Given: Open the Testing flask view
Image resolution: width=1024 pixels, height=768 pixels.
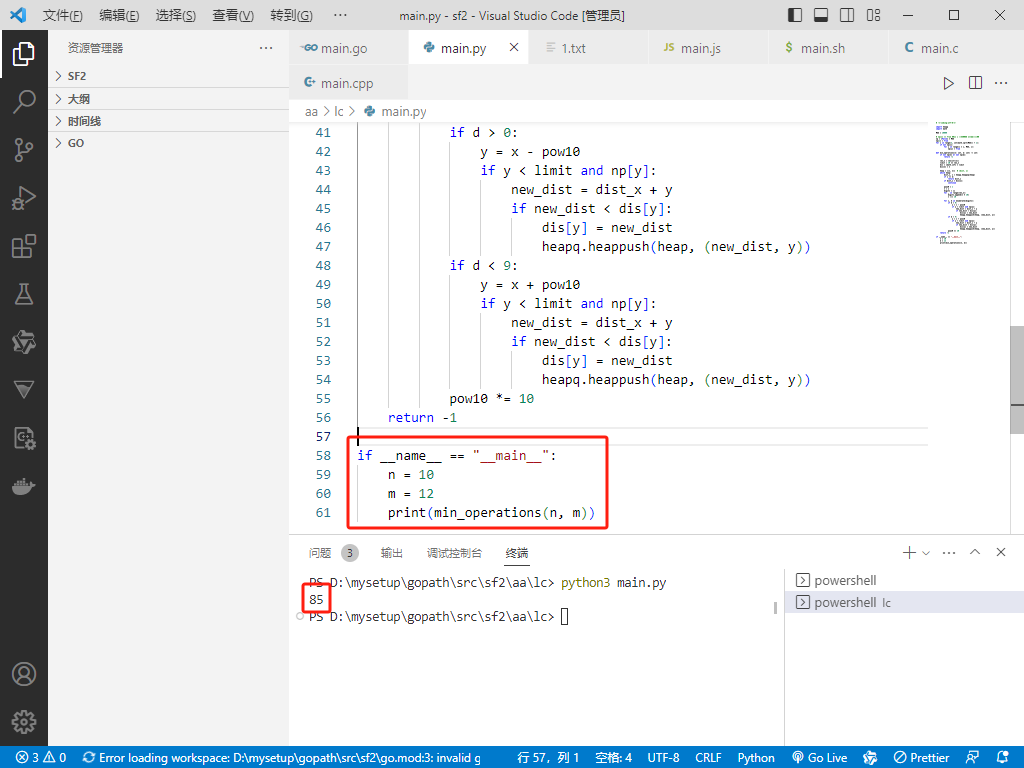Looking at the screenshot, I should pyautogui.click(x=24, y=294).
